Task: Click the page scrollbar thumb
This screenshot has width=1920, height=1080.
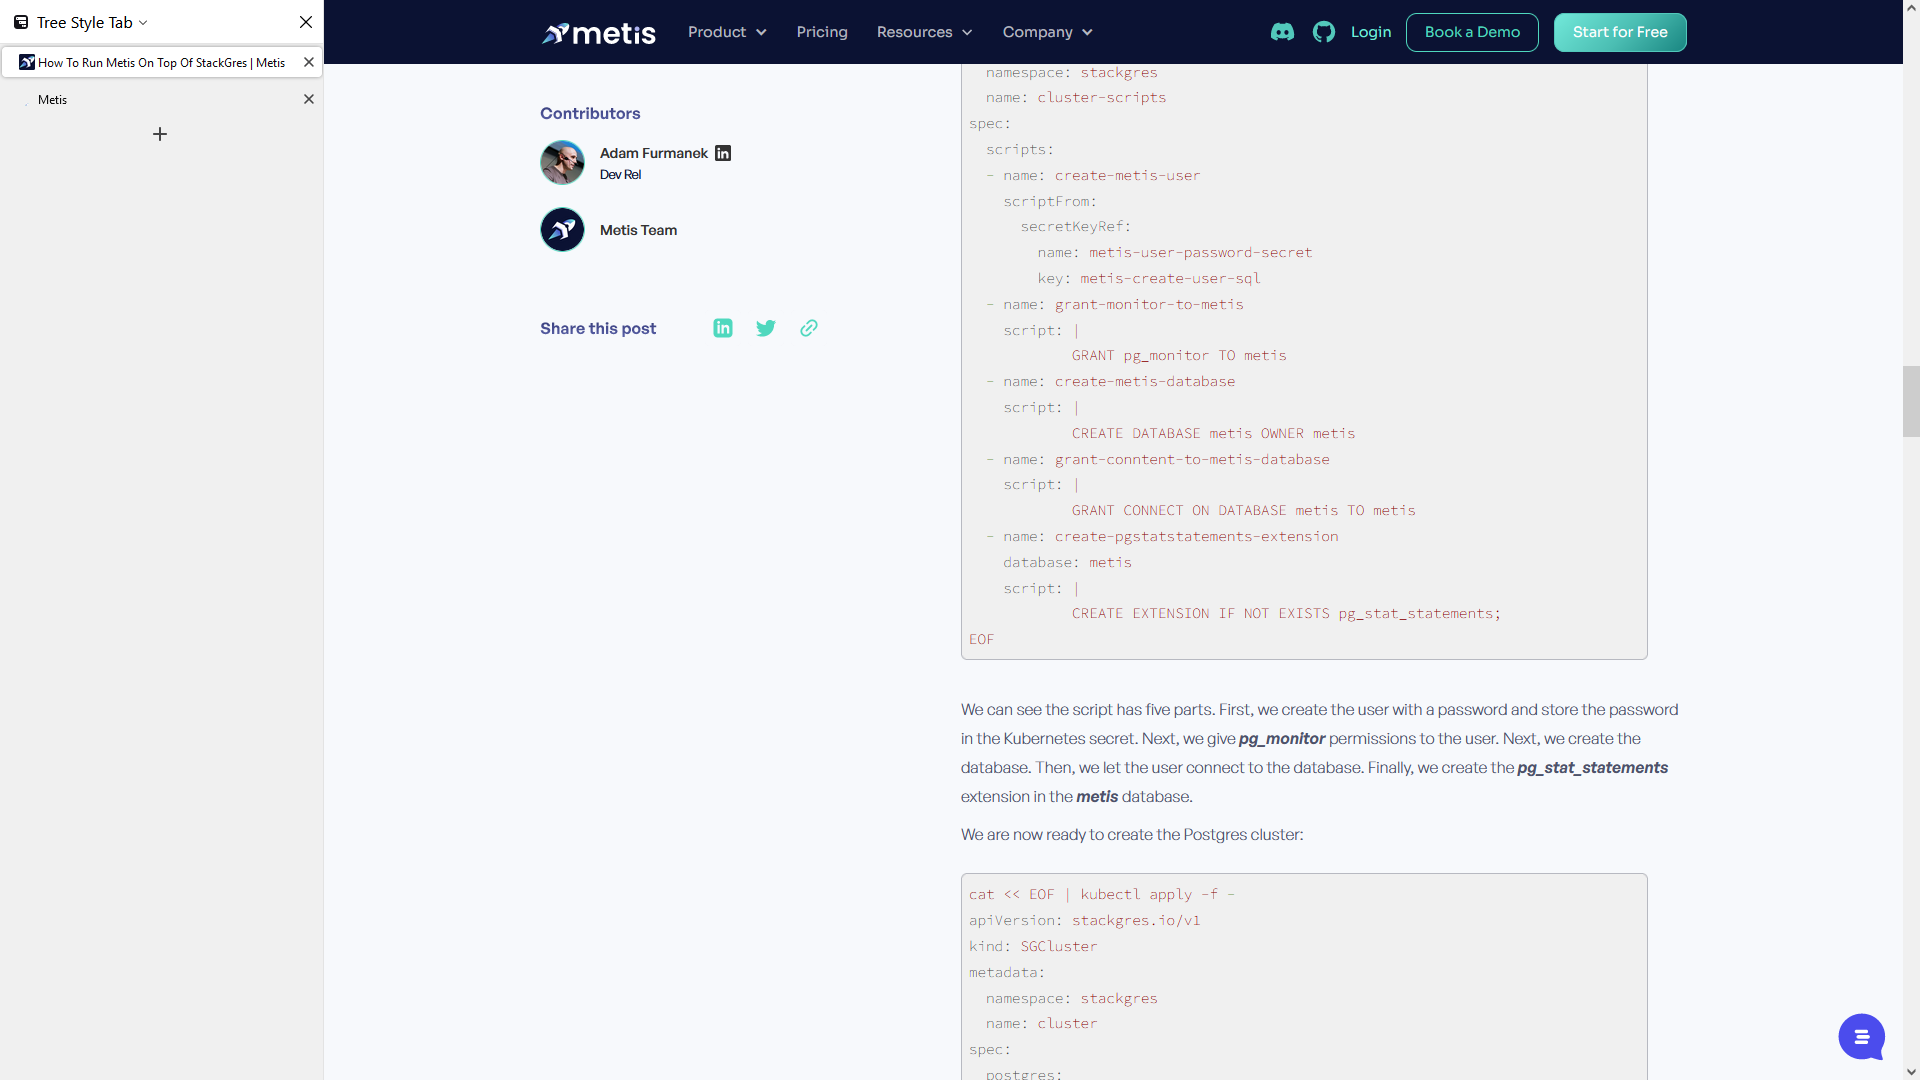Action: [x=1911, y=401]
